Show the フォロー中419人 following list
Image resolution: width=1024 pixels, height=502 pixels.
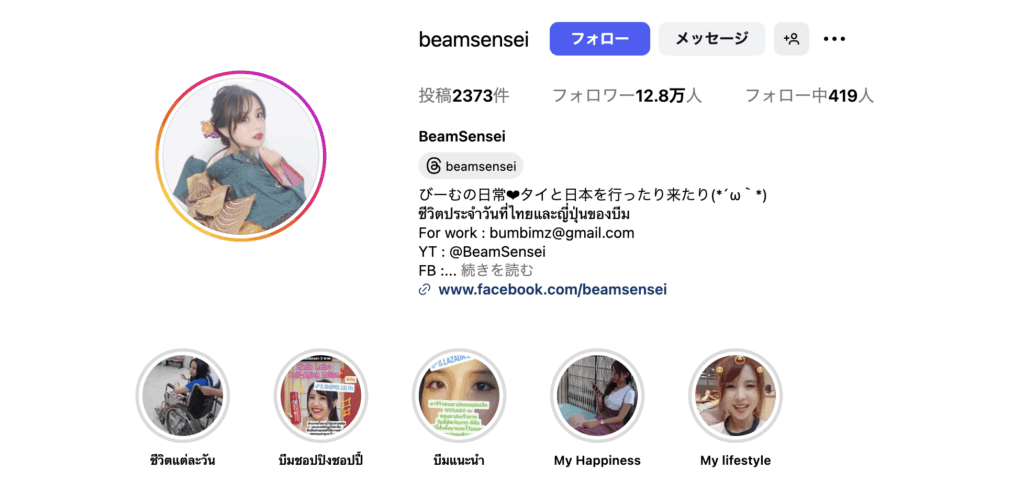809,97
